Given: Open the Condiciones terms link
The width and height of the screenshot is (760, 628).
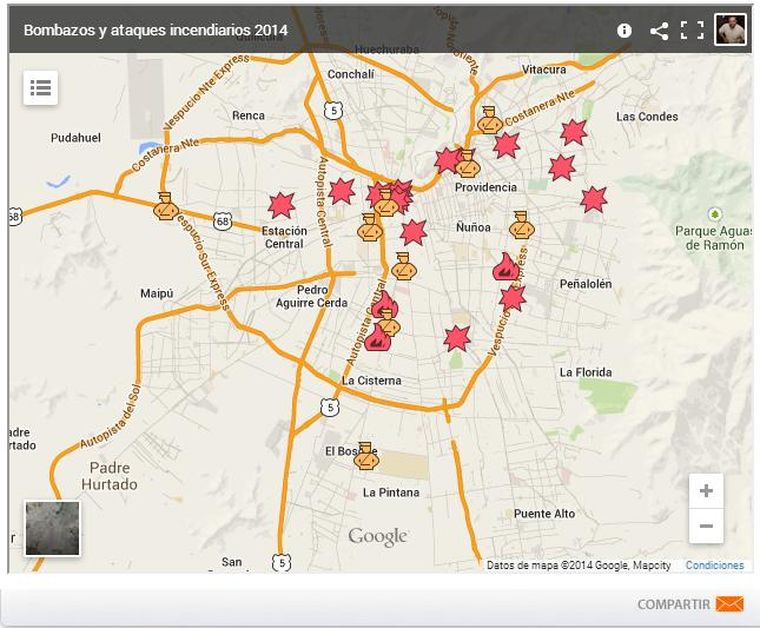Looking at the screenshot, I should click(714, 565).
